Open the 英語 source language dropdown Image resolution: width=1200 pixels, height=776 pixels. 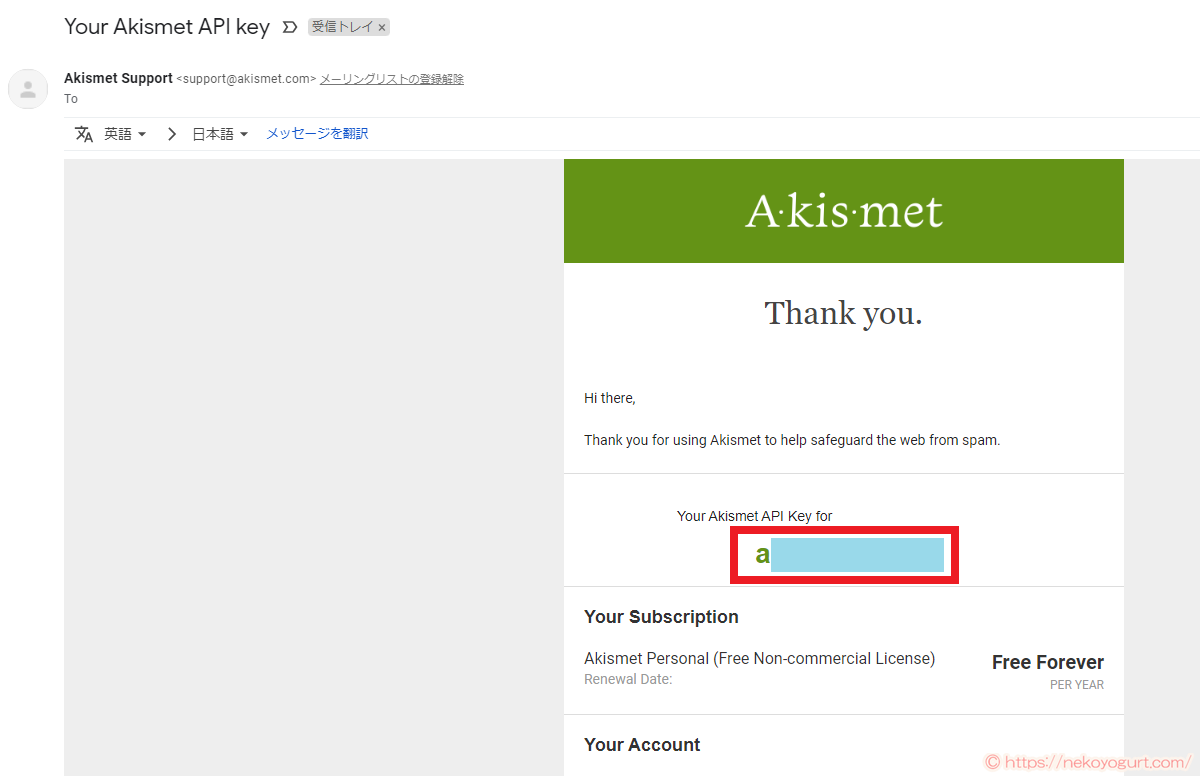pyautogui.click(x=125, y=134)
